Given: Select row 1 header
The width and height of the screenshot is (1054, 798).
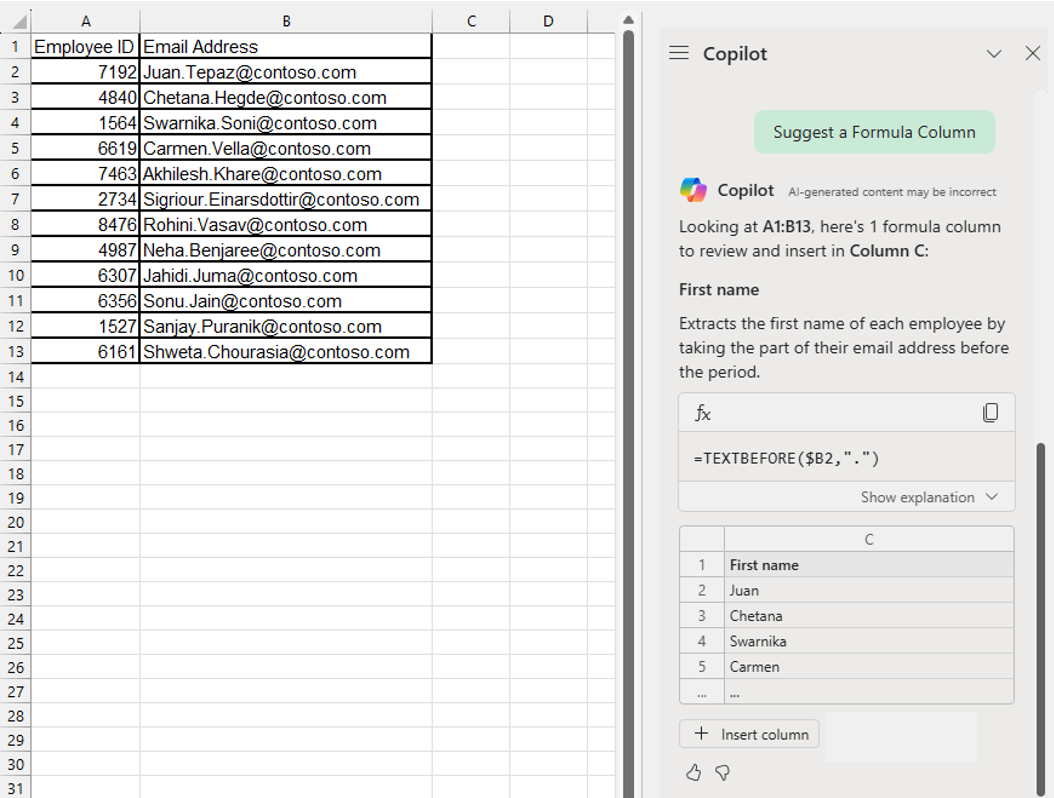Looking at the screenshot, I should point(15,46).
